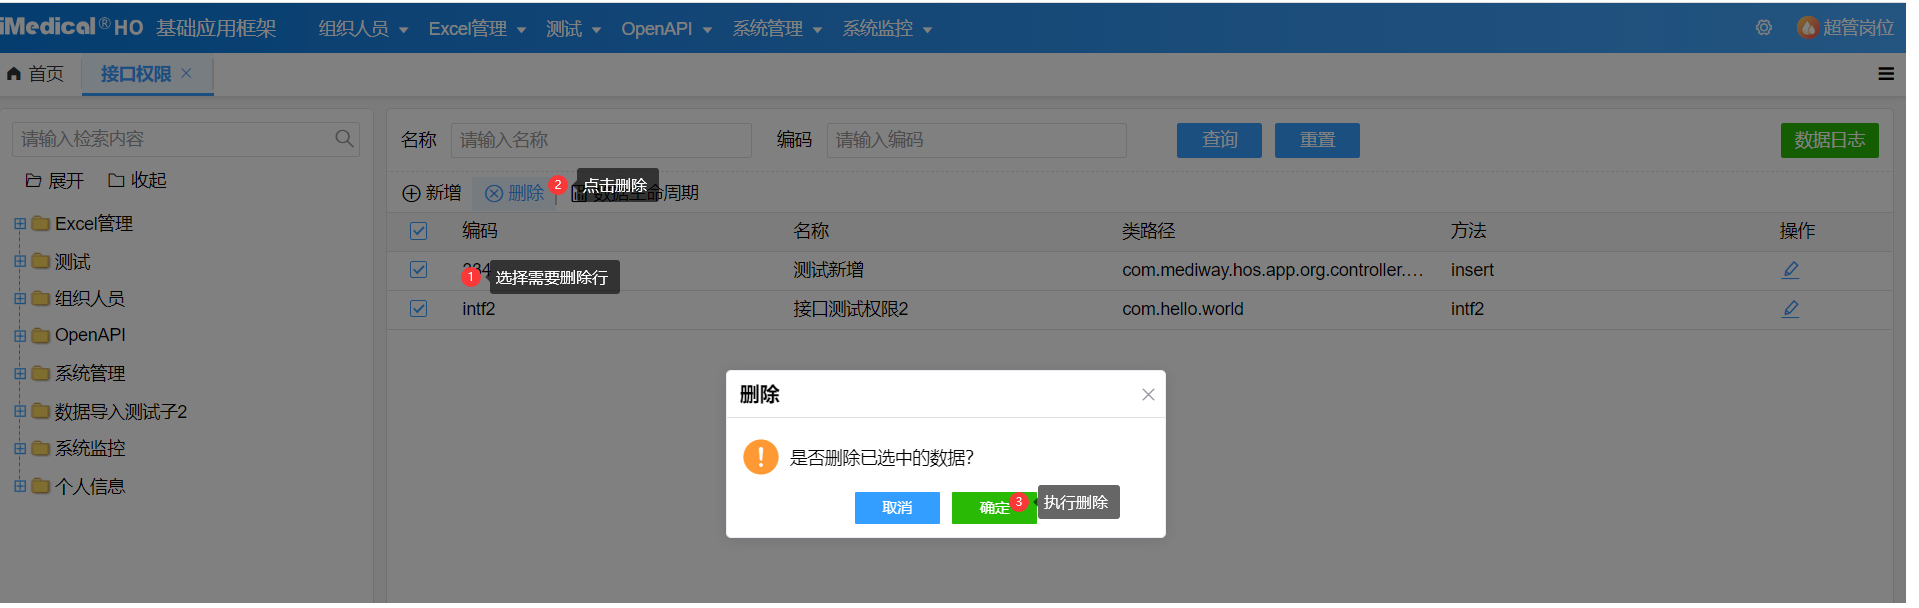
Task: Click the hamburger menu icon at right
Action: click(x=1885, y=74)
